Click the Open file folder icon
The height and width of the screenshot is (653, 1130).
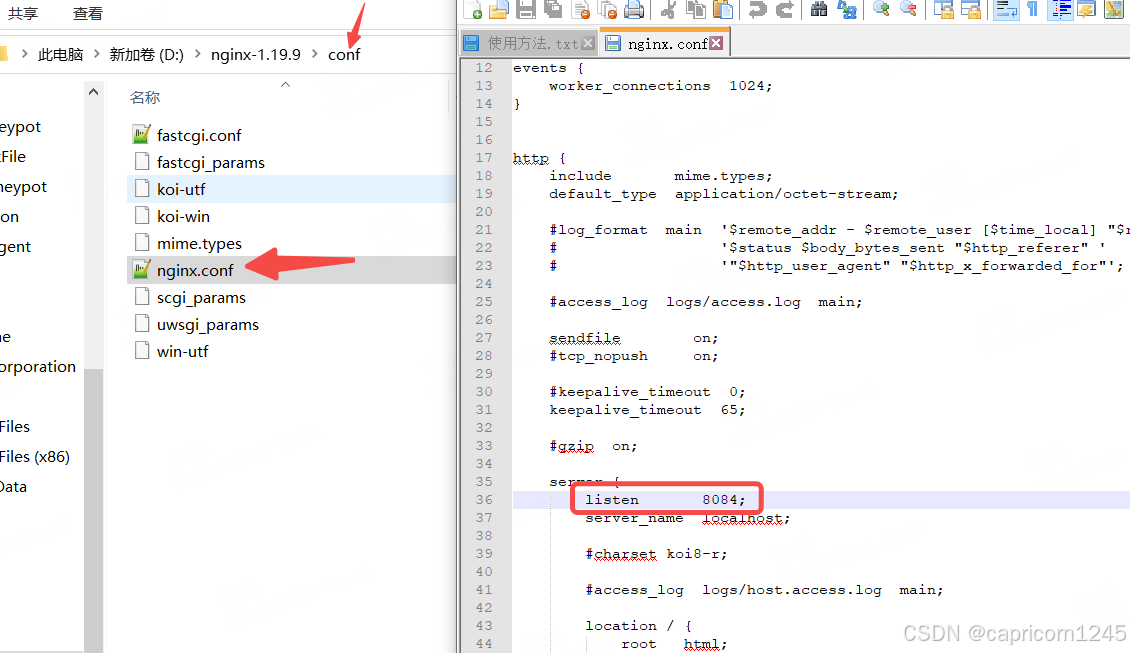click(x=499, y=9)
